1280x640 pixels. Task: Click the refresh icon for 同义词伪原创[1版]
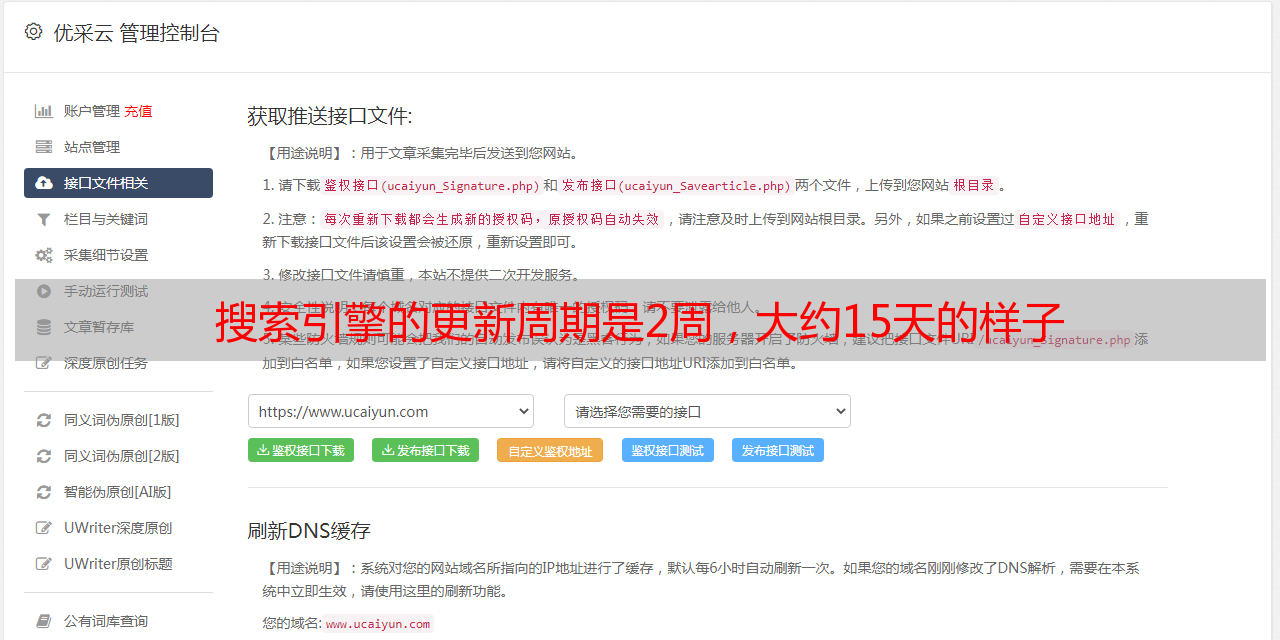click(44, 420)
